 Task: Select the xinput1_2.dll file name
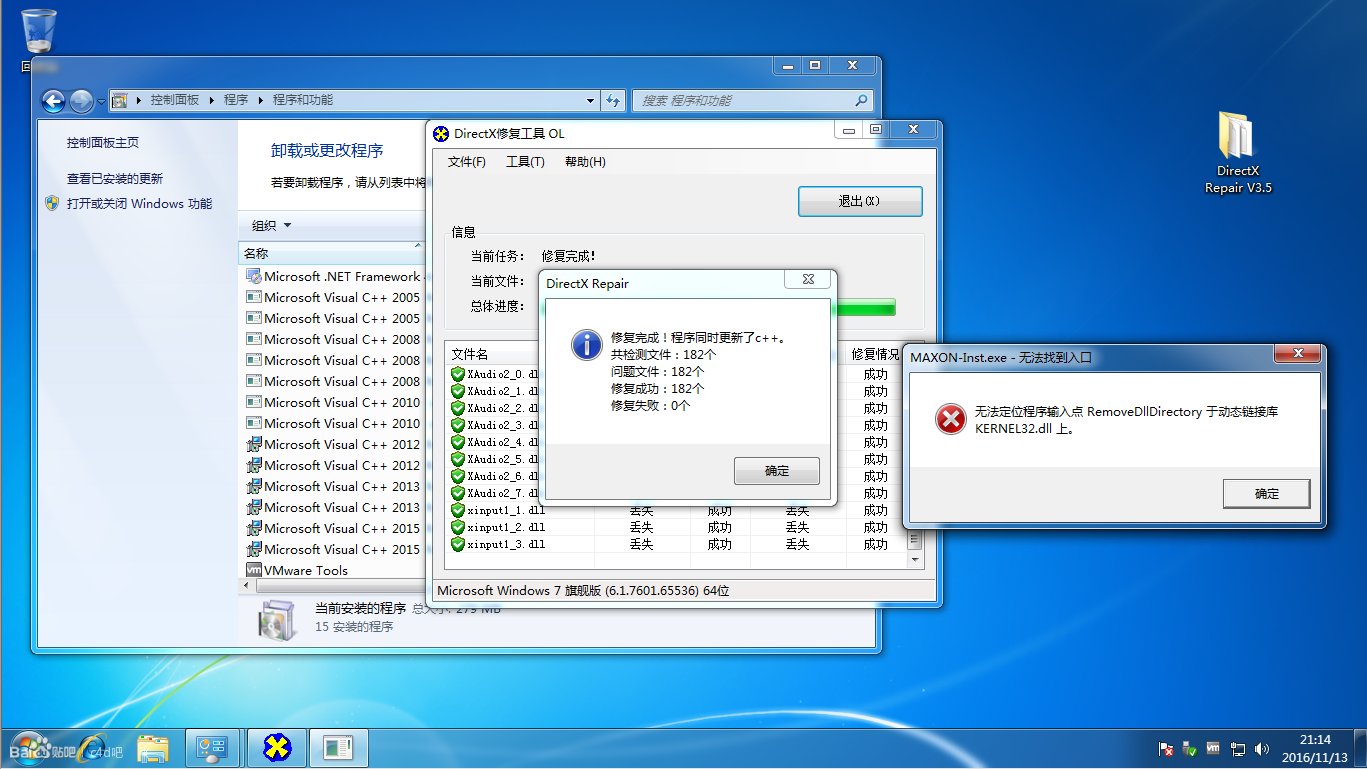pyautogui.click(x=506, y=527)
